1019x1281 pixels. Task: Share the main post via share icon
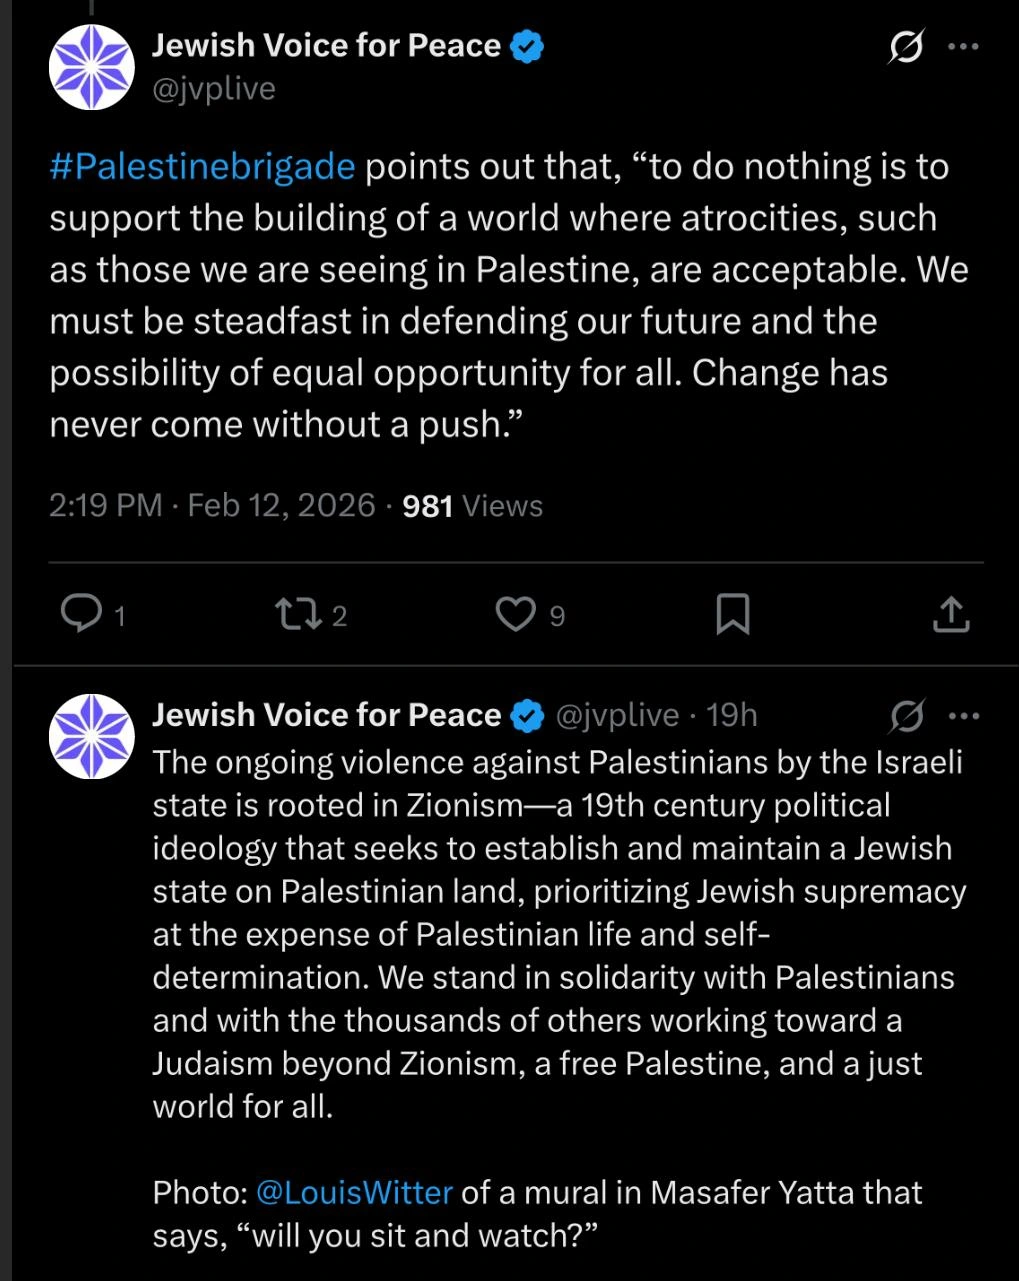click(951, 614)
